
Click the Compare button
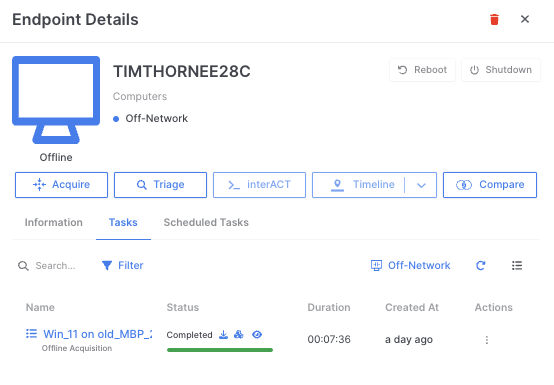coord(490,185)
